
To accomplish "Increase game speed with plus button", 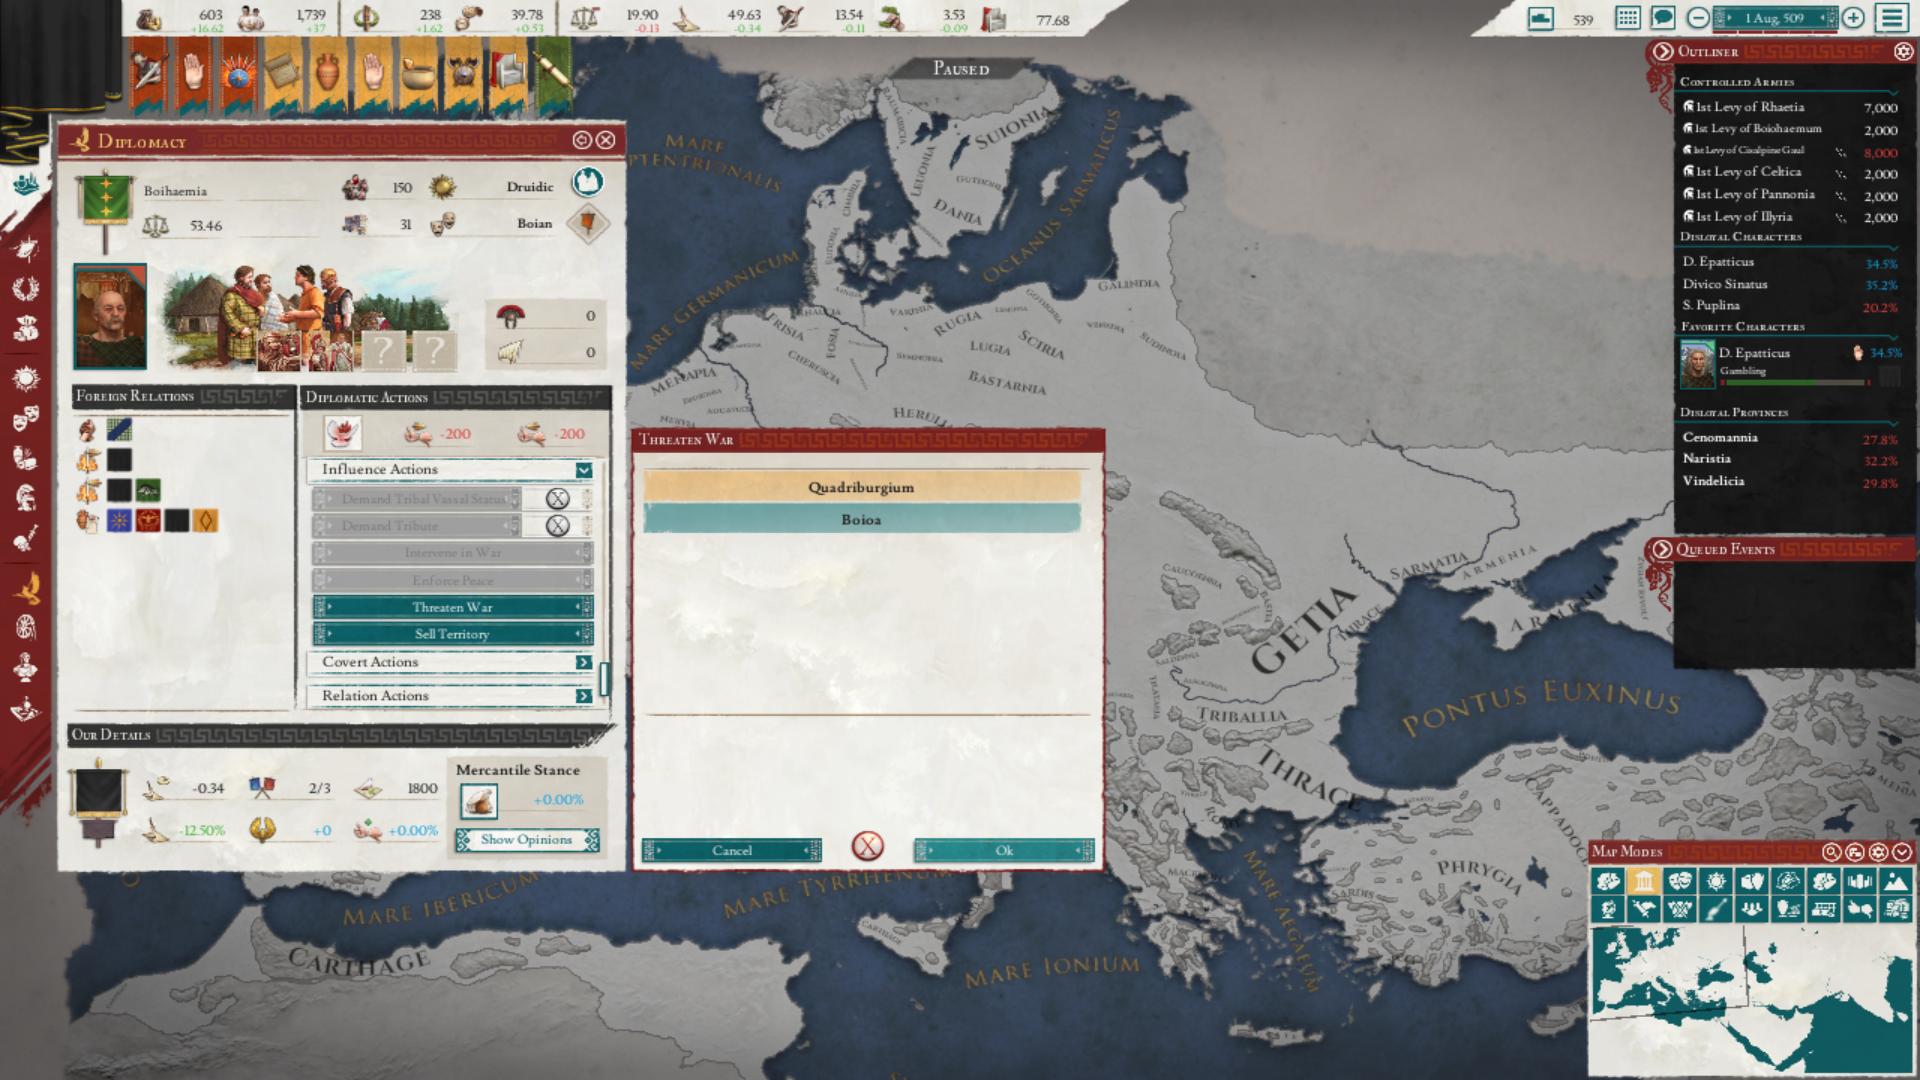I will tap(1853, 18).
